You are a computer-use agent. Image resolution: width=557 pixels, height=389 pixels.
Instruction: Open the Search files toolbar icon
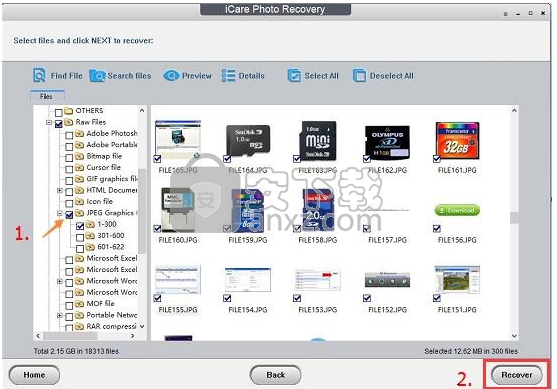tap(97, 76)
